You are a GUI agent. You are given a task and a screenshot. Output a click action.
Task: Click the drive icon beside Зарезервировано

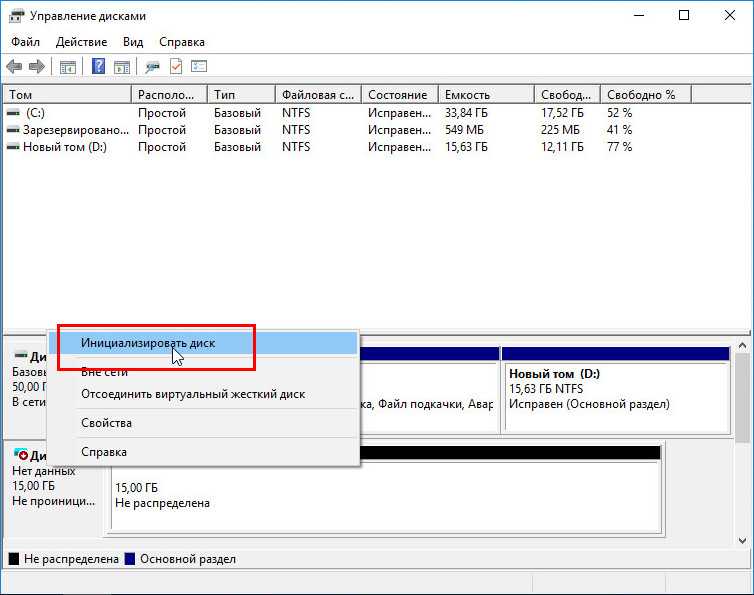(13, 130)
